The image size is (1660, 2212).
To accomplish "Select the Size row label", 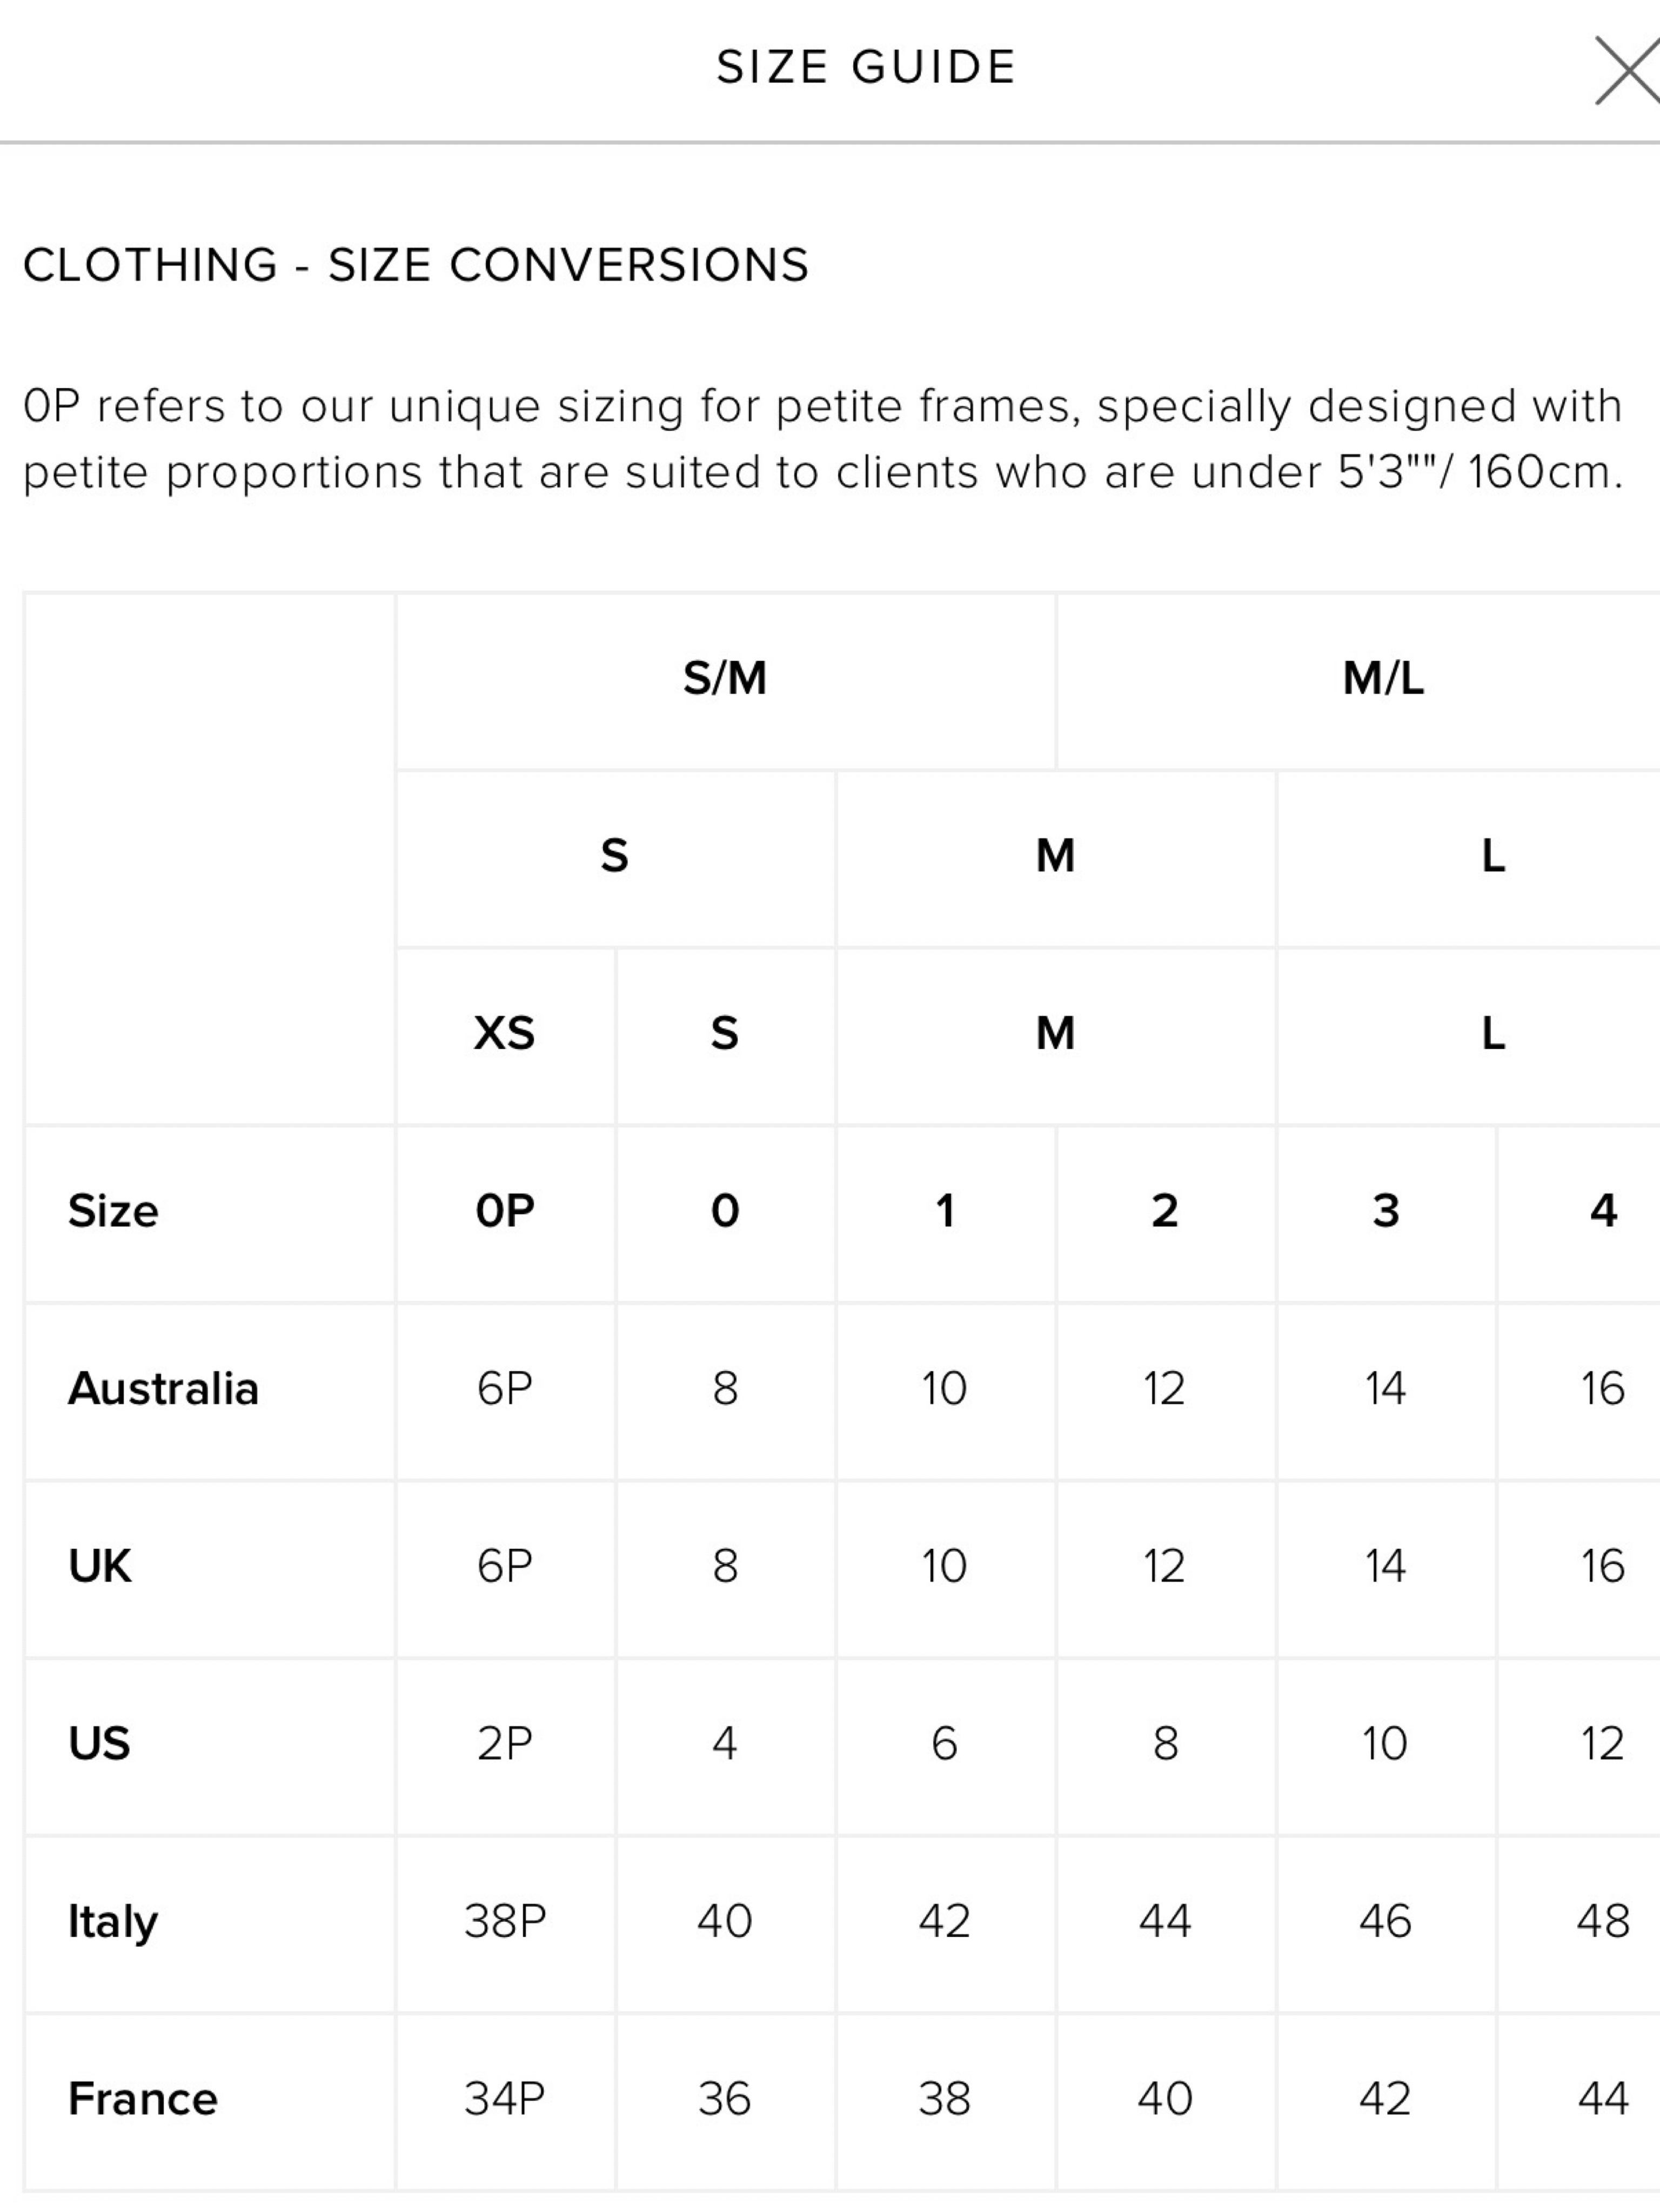I will pyautogui.click(x=113, y=1212).
